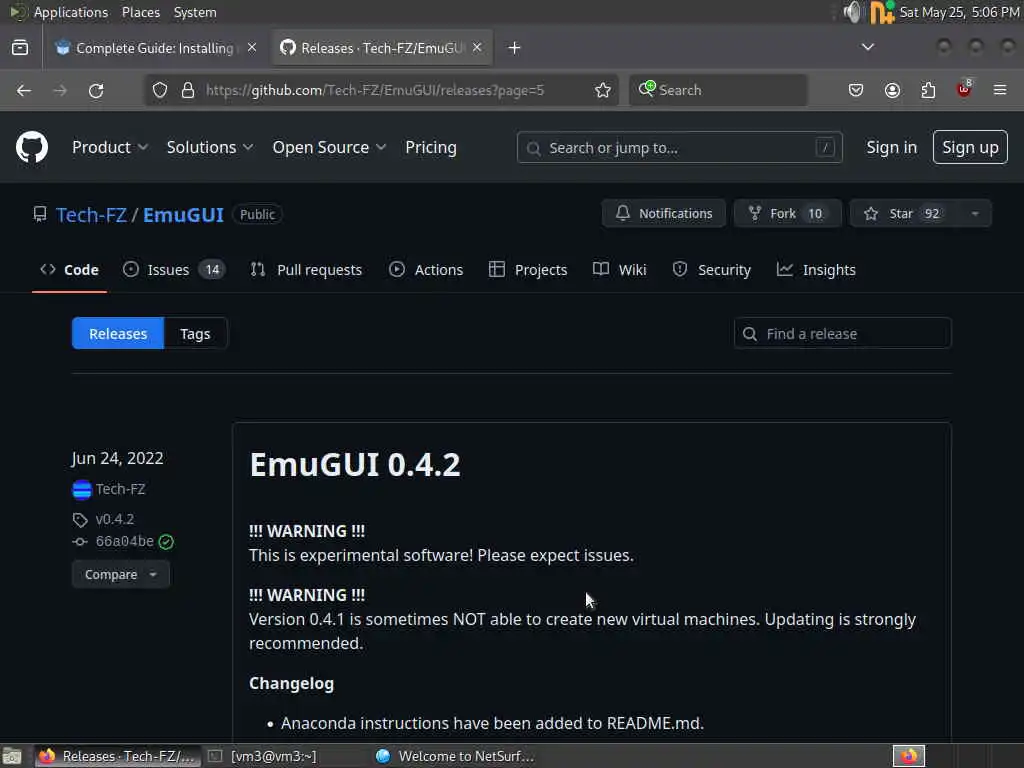Click the clock showing Sat May 25
Screen dimensions: 1024x768
(959, 12)
